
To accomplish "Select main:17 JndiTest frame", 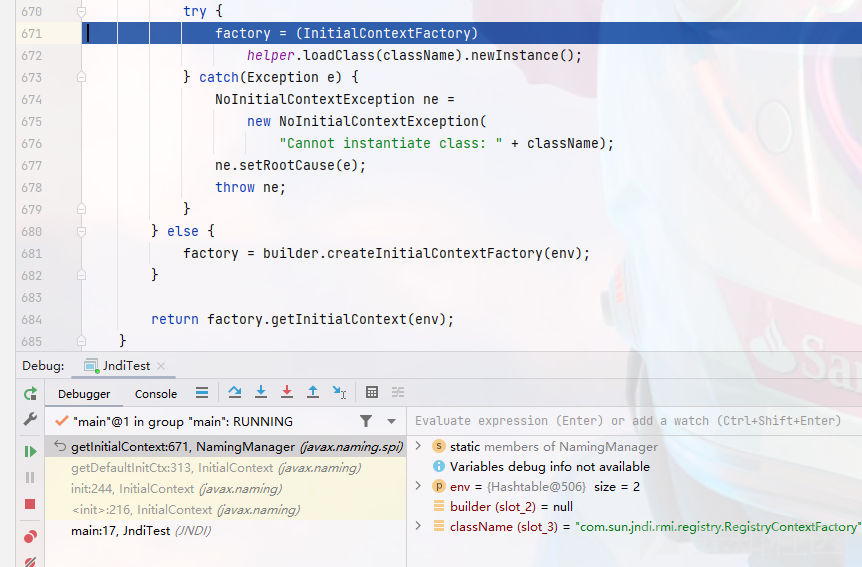I will tap(226, 531).
